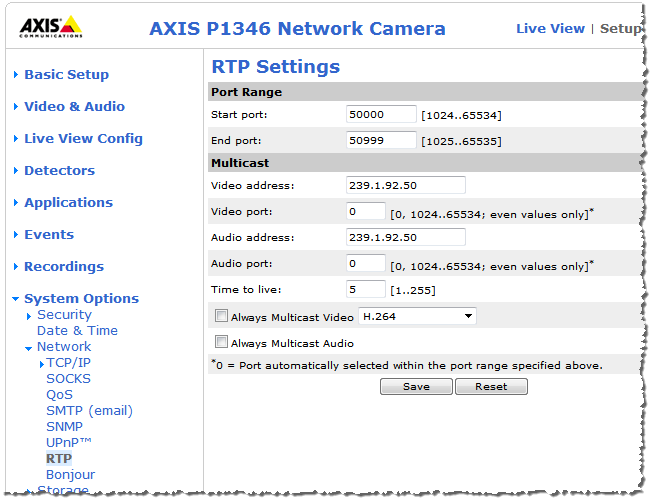Open the Live View page
Viewport: 653px width, 503px height.
(x=550, y=29)
